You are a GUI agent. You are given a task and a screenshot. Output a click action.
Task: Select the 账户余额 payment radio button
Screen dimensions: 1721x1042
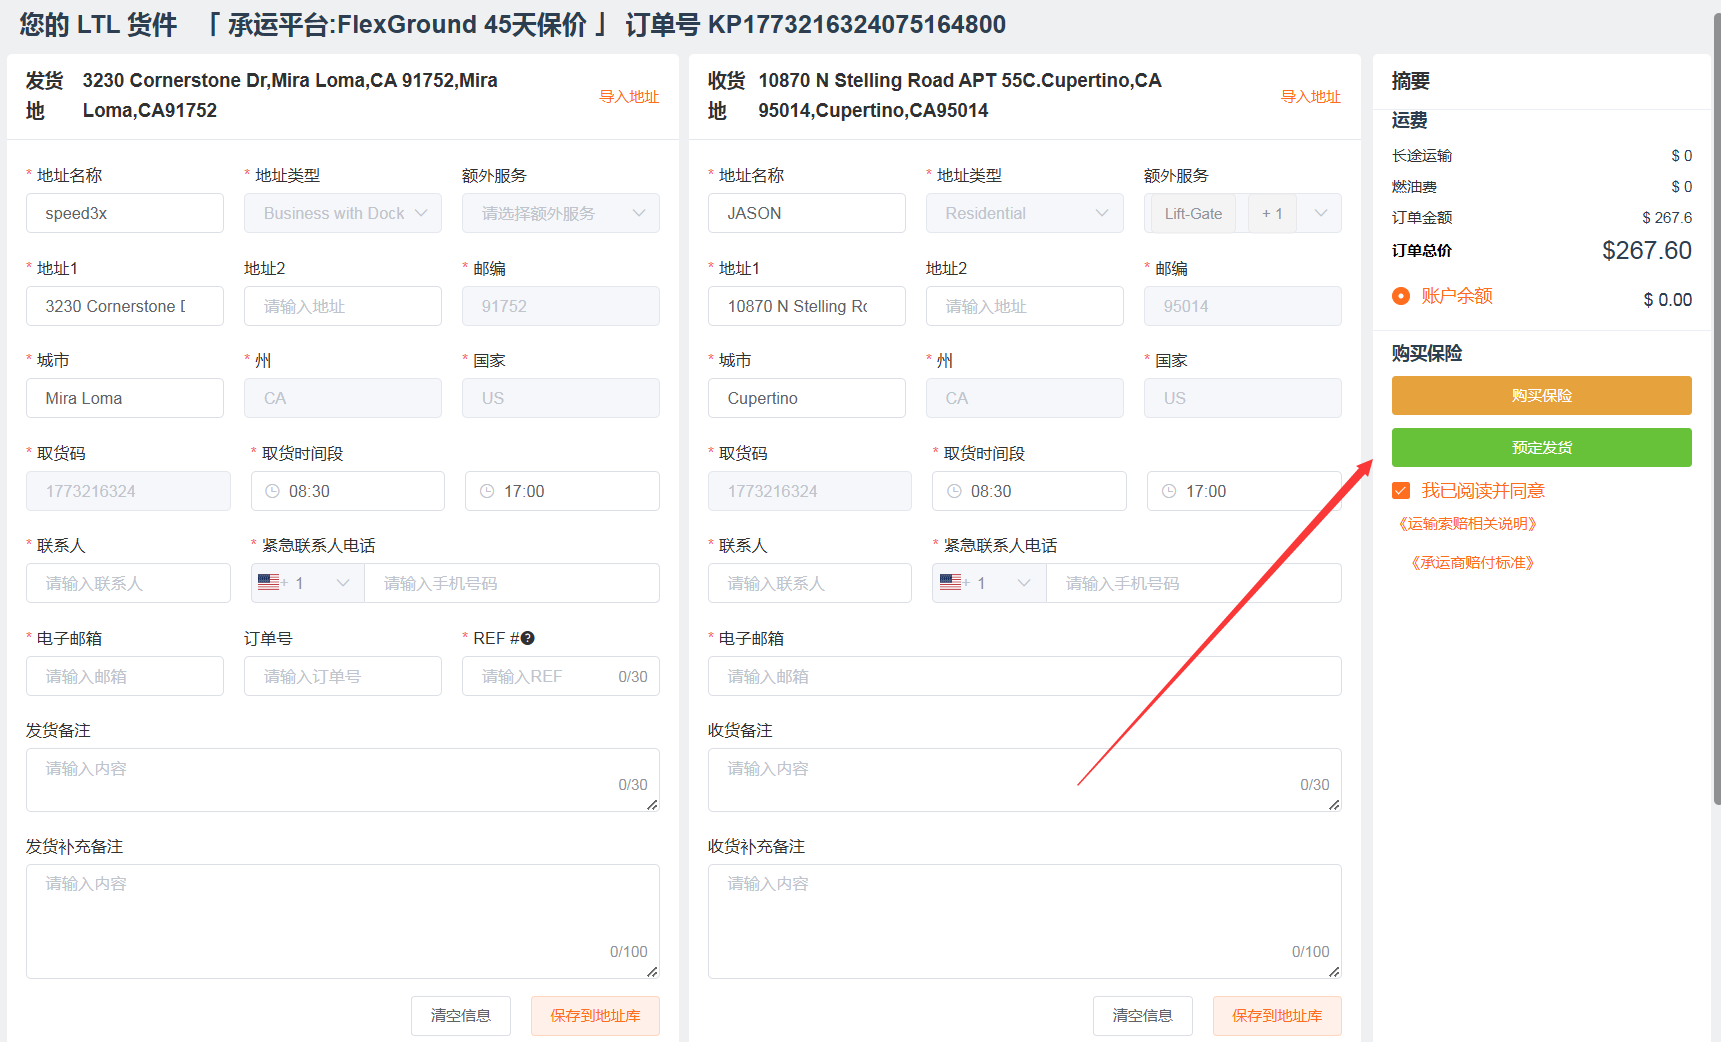pyautogui.click(x=1401, y=296)
